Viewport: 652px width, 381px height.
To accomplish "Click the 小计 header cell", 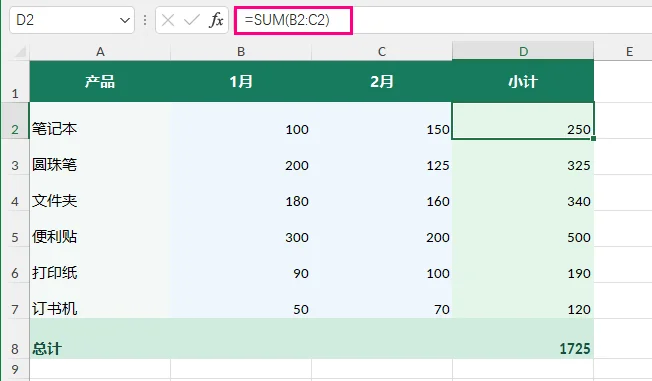I will tap(523, 82).
